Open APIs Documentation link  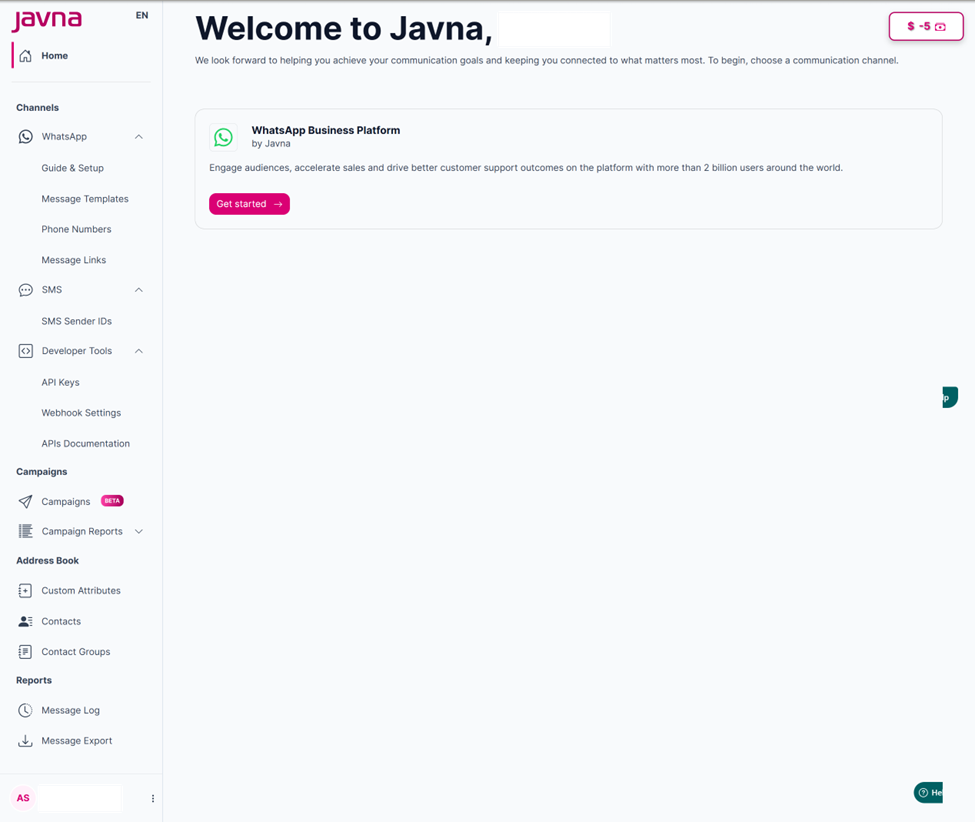(x=86, y=443)
